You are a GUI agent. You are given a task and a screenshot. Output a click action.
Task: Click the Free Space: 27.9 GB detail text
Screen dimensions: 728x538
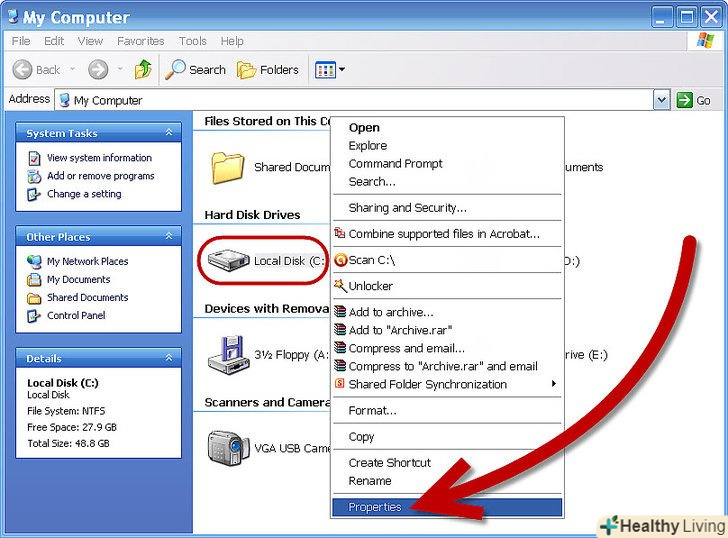click(72, 427)
